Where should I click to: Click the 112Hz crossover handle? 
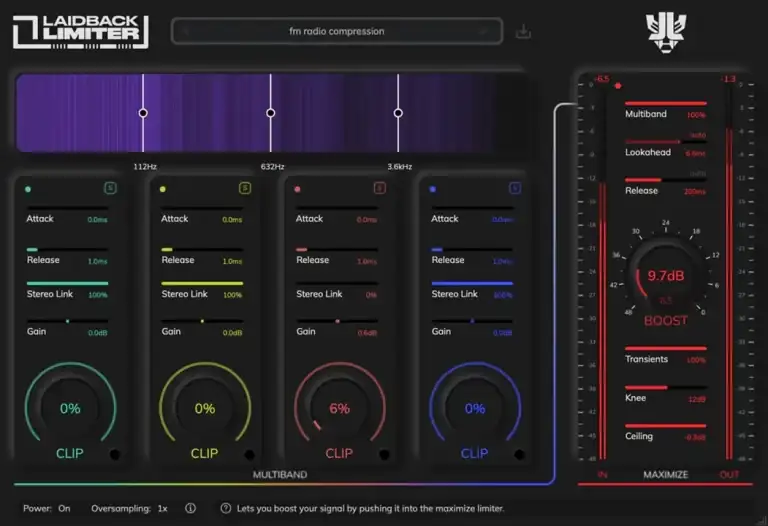[x=143, y=113]
